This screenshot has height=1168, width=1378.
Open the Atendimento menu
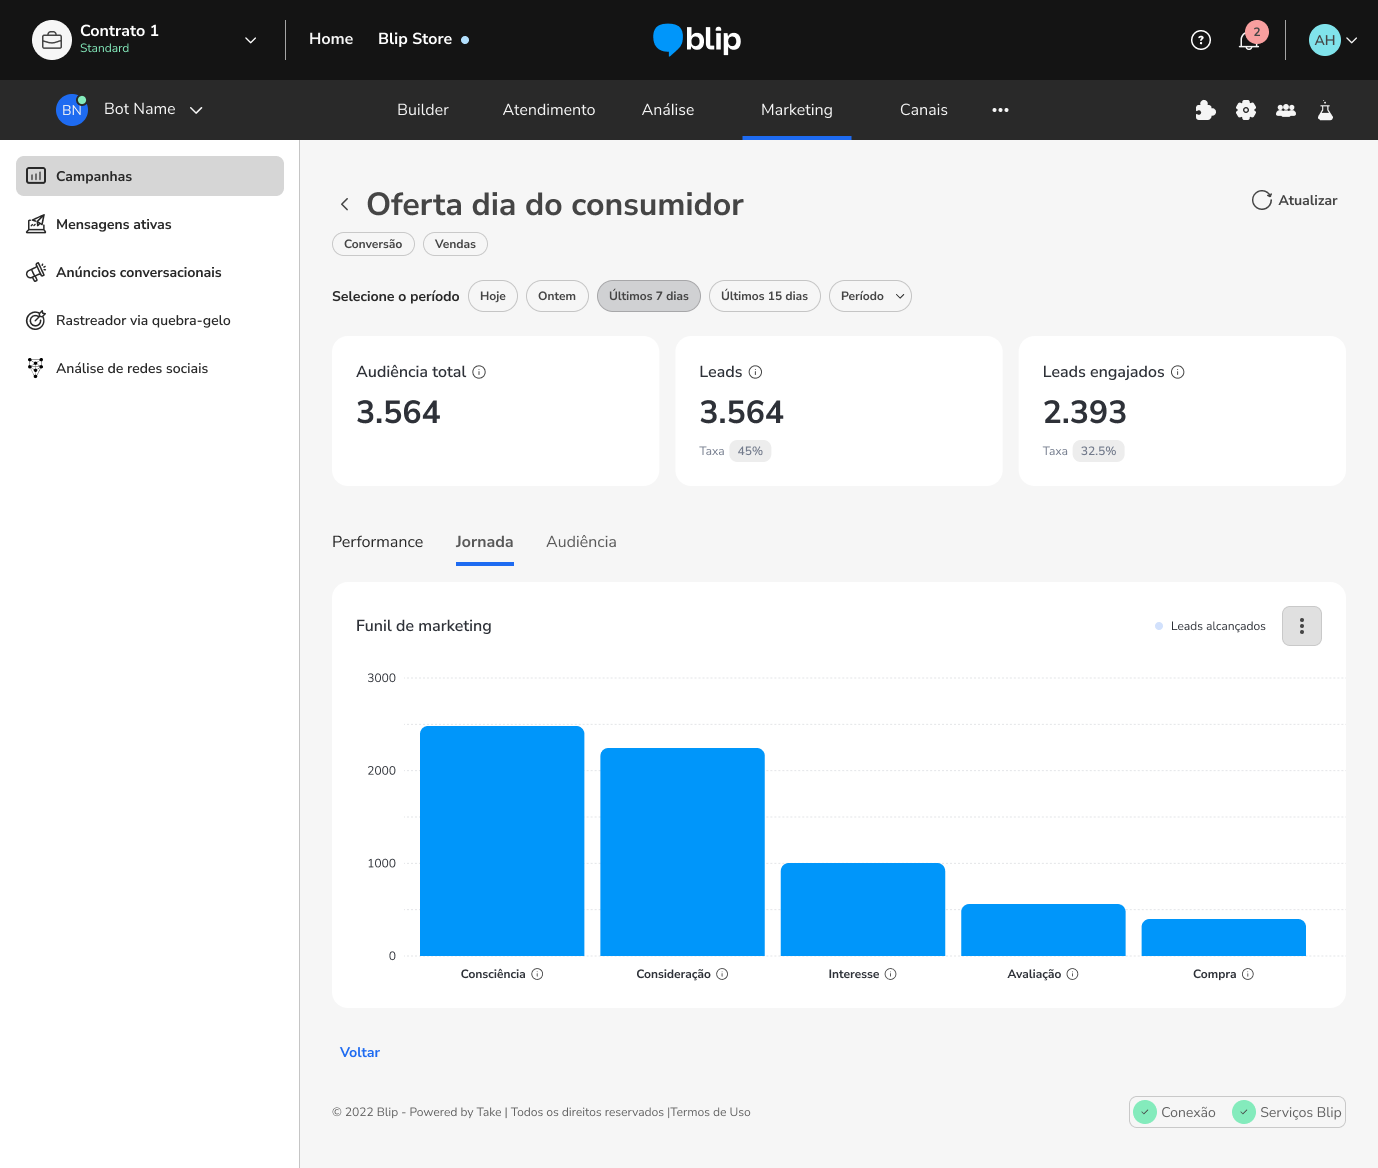(548, 110)
